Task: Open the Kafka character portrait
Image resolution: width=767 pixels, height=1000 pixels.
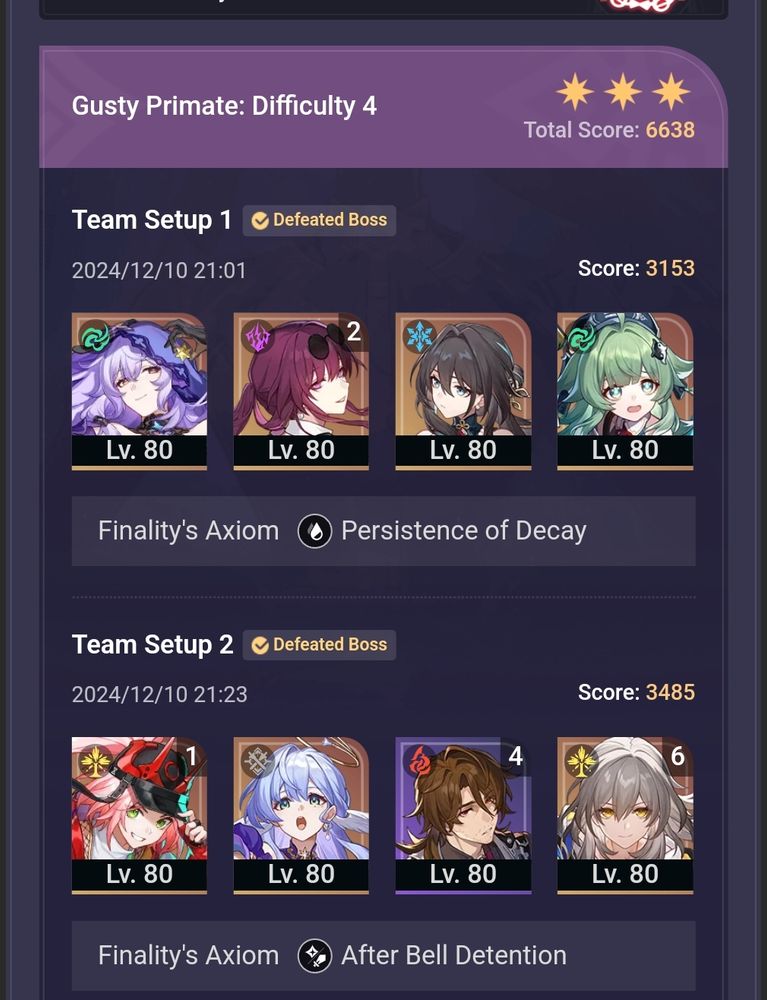Action: click(301, 391)
